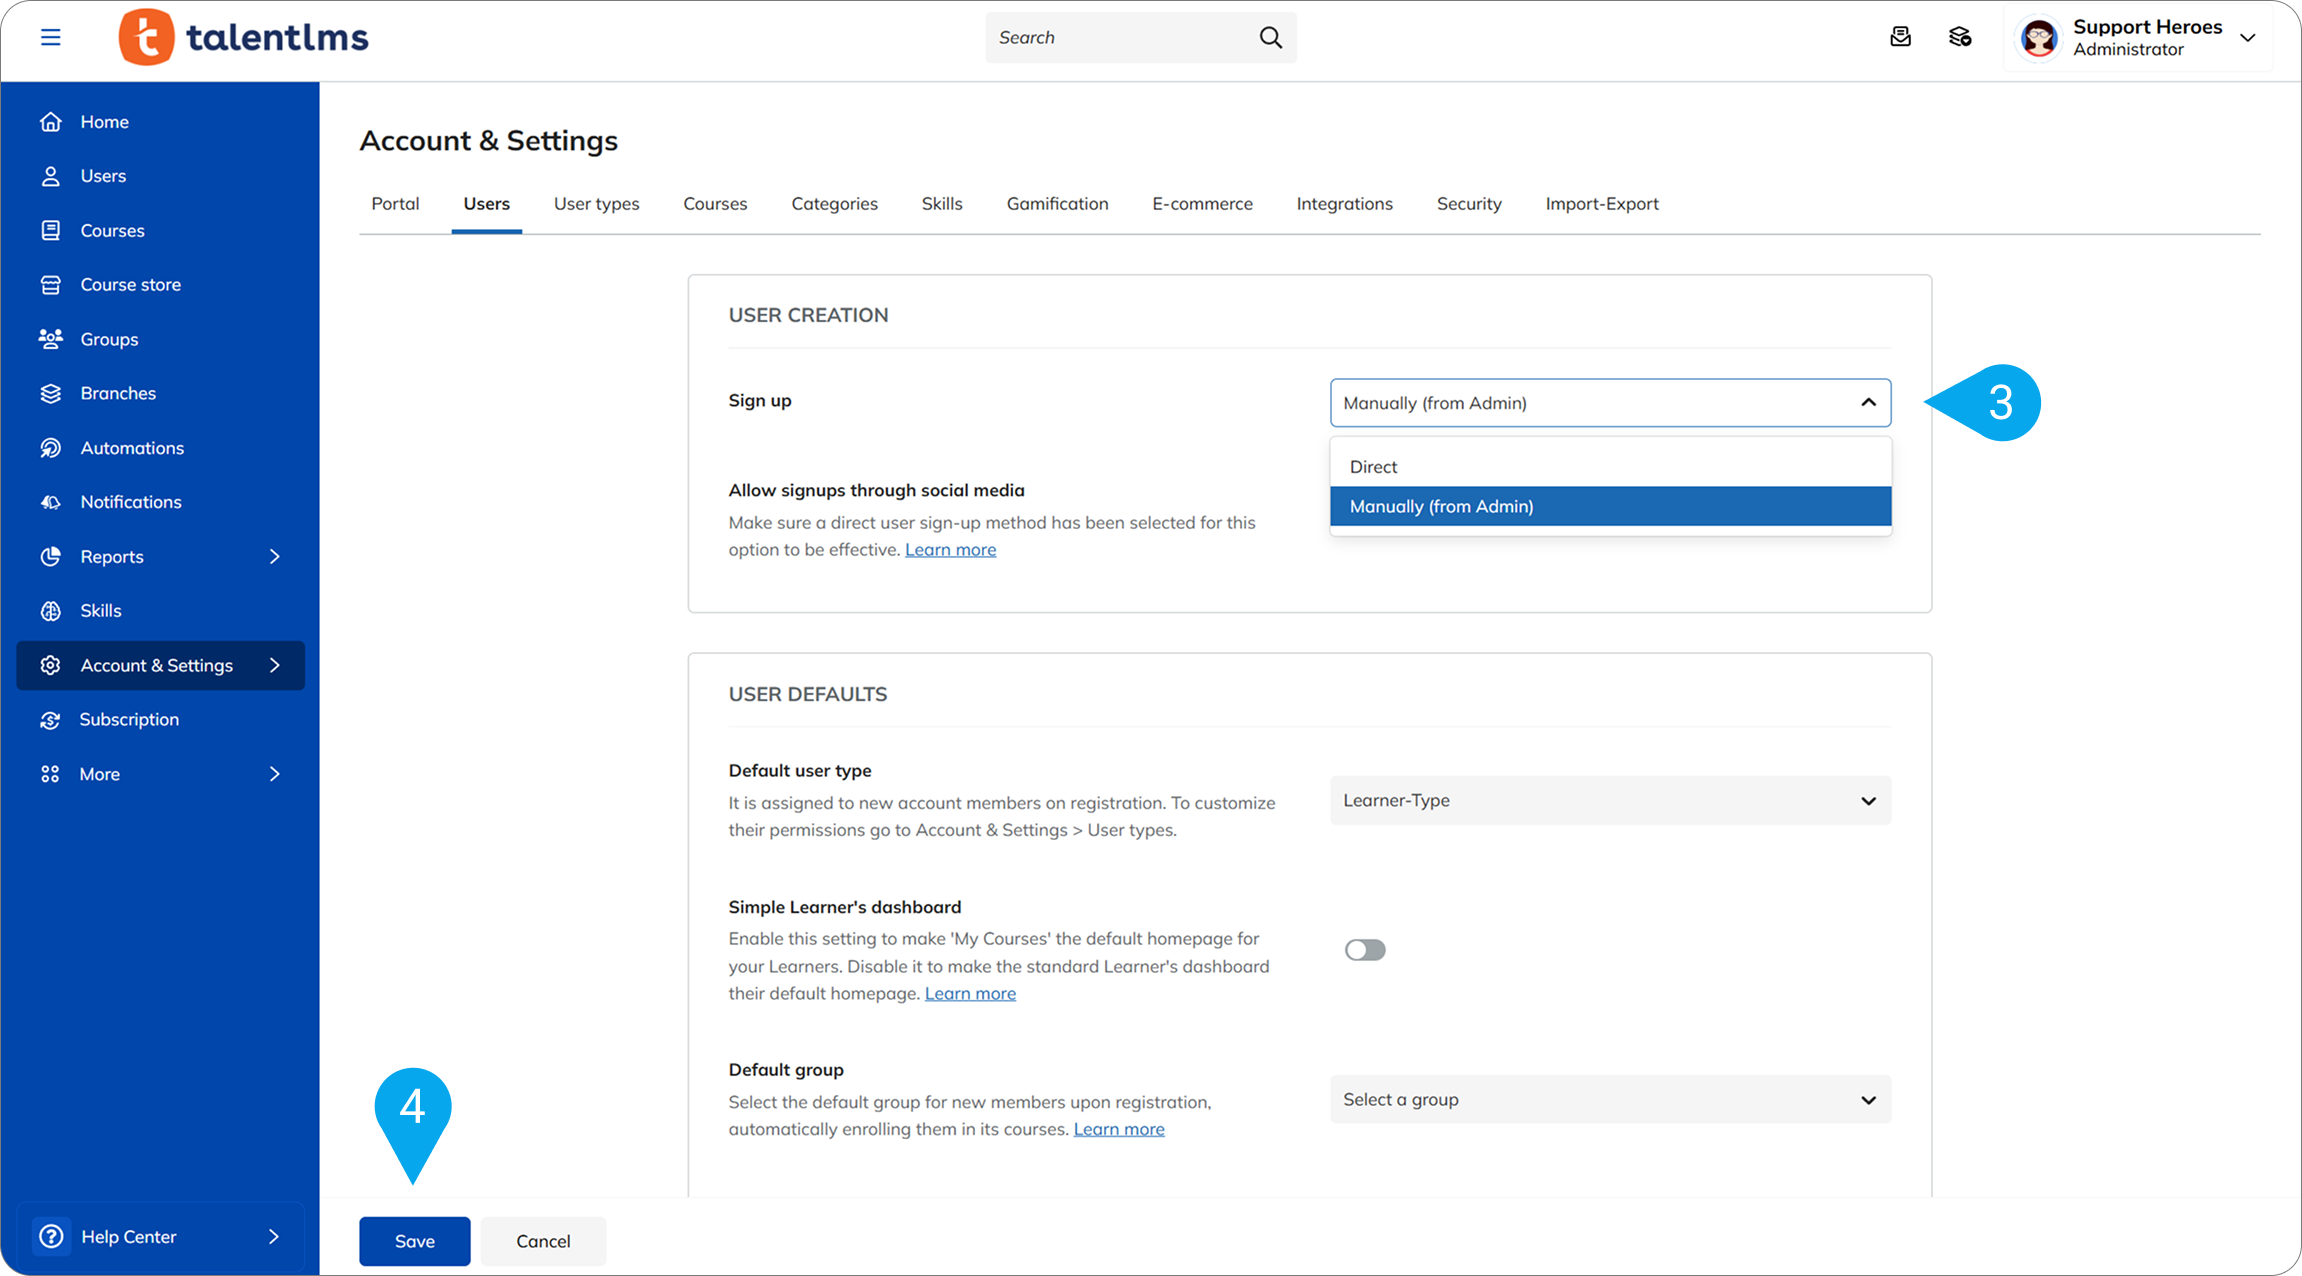
Task: Click the course store icon in header
Action: [x=1960, y=37]
